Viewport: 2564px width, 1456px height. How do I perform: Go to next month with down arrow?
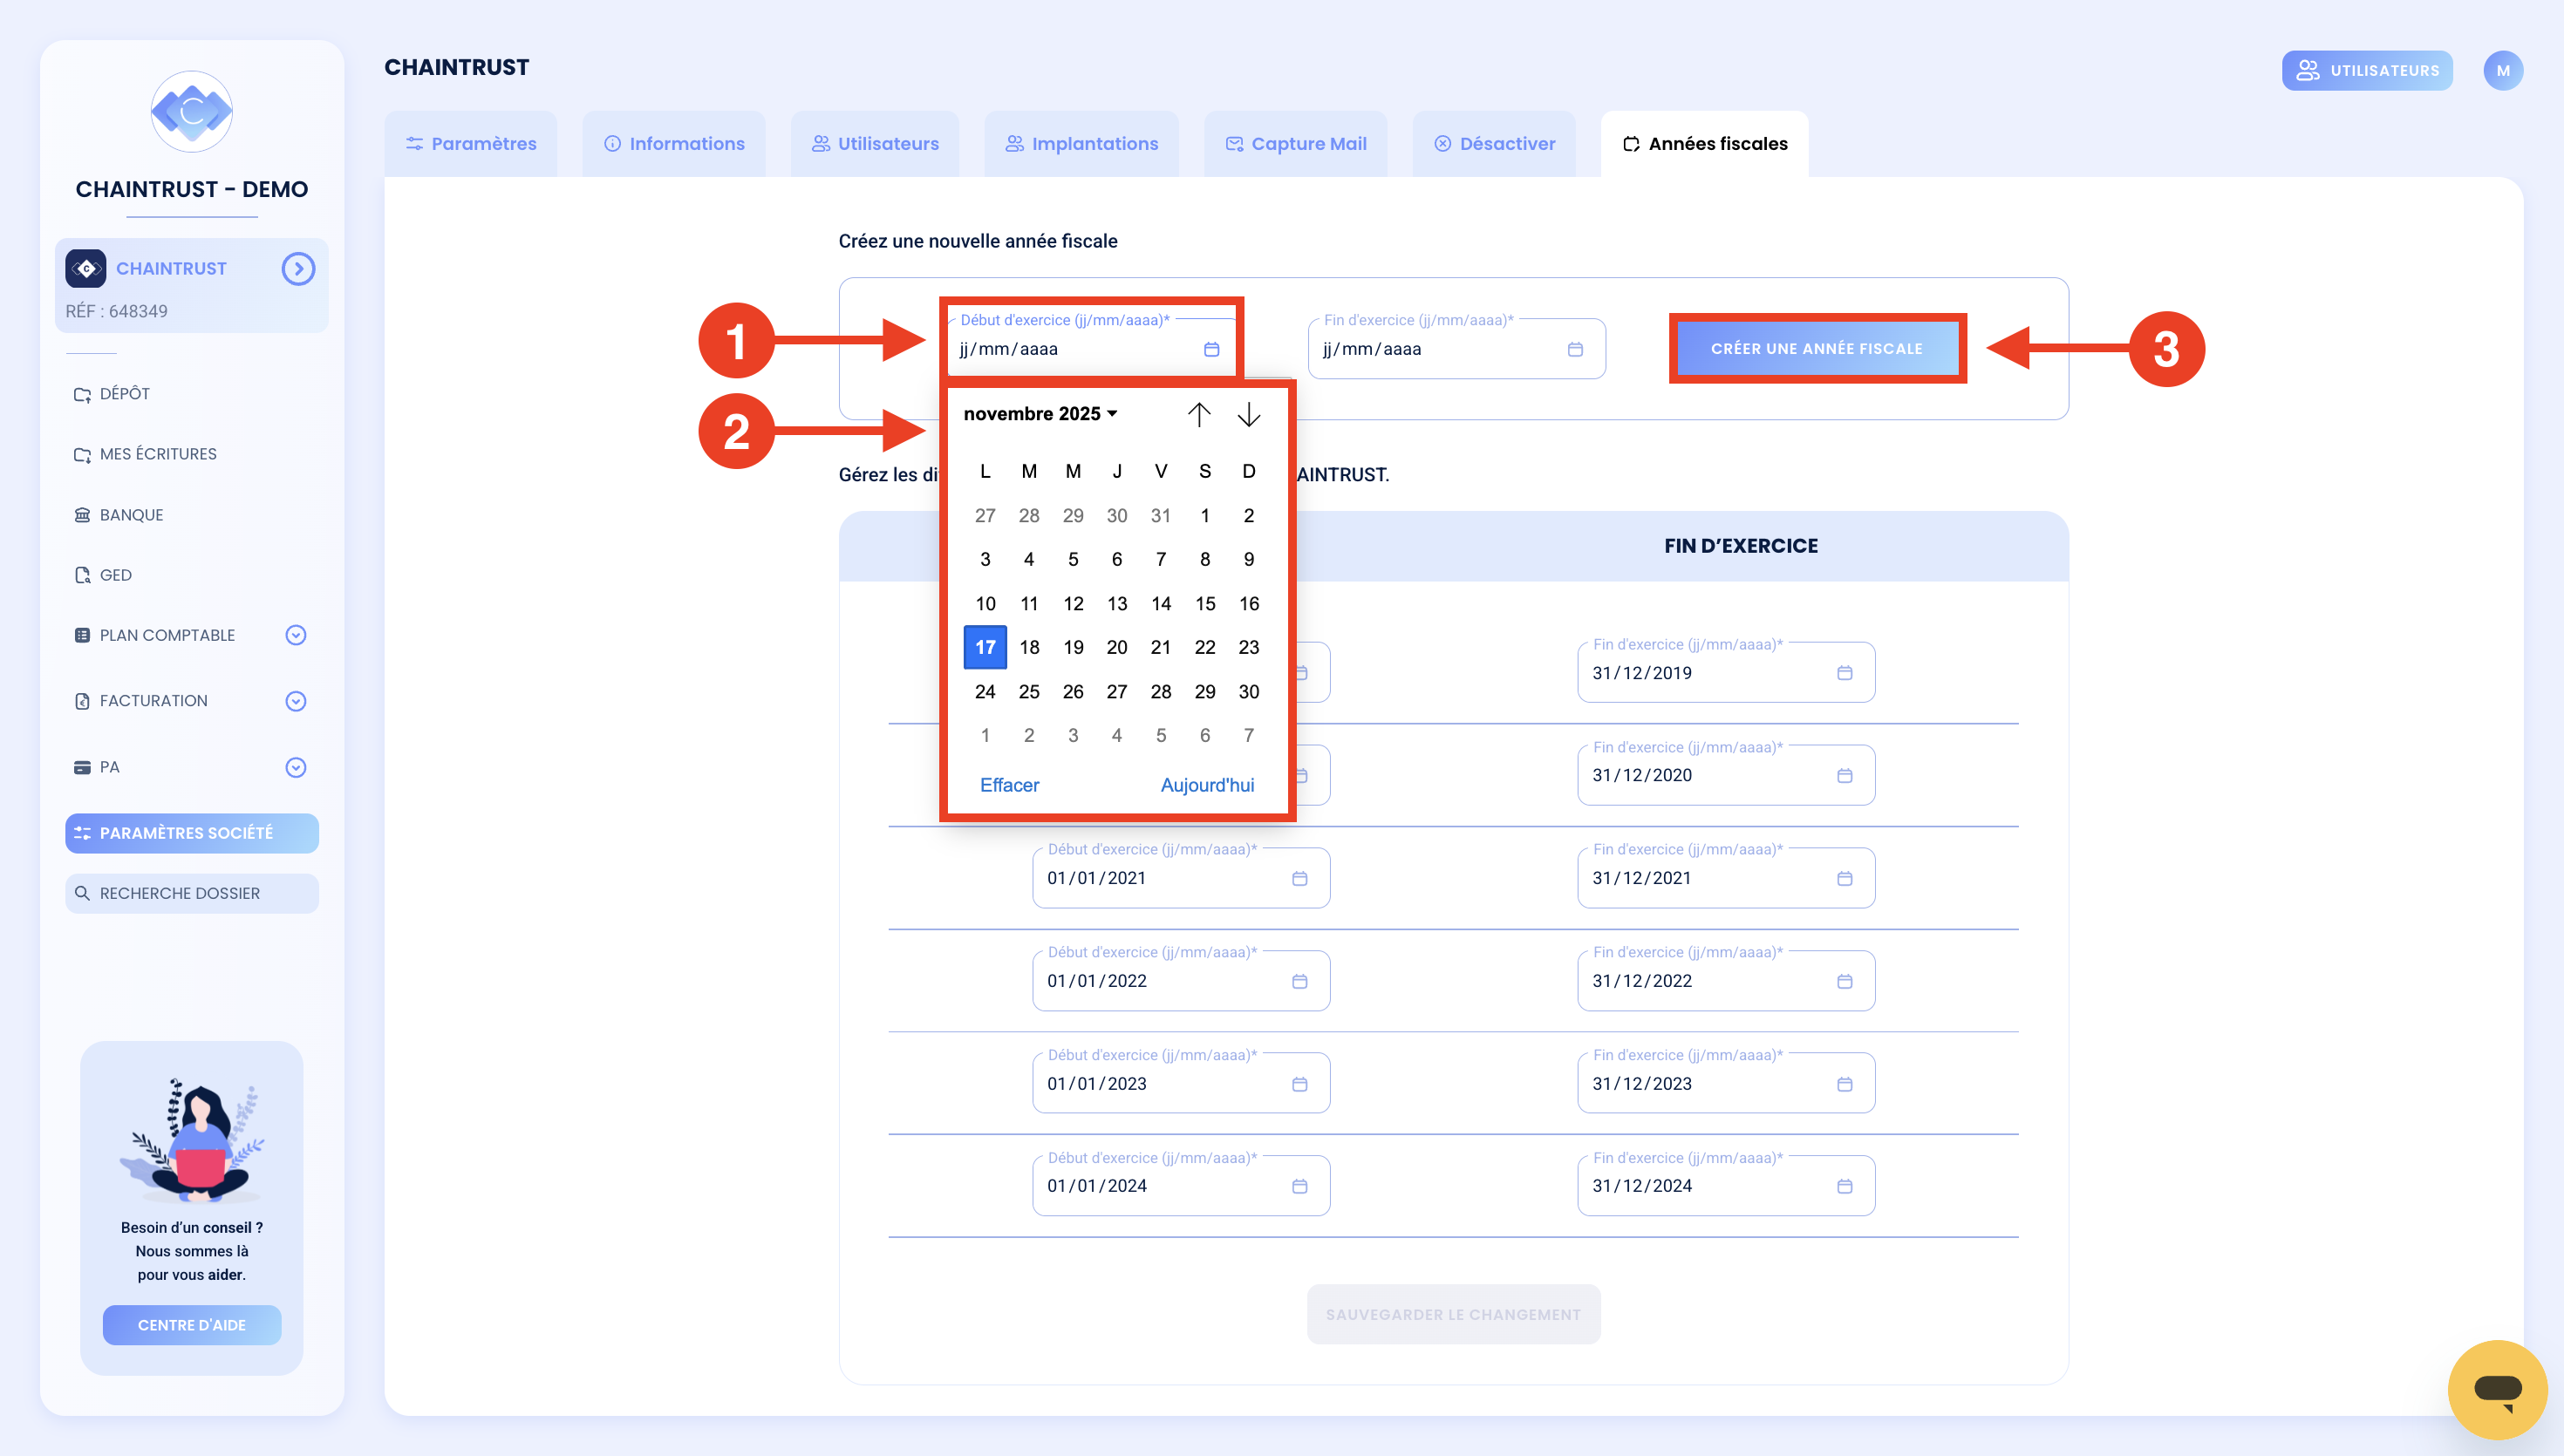point(1248,414)
